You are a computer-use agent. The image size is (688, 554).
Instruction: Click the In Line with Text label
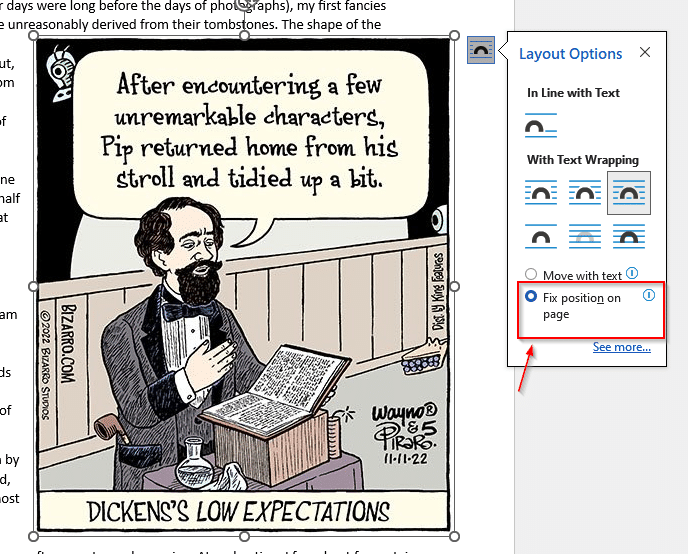point(573,93)
